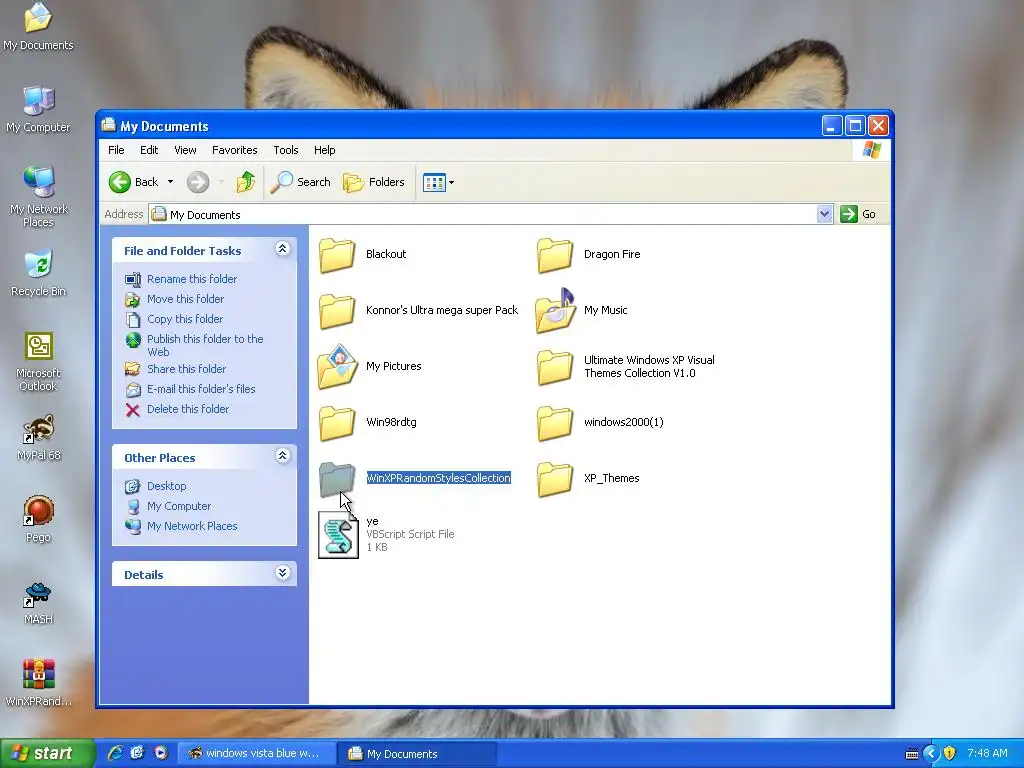
Task: Select the ye VBScript file icon
Action: tap(338, 535)
